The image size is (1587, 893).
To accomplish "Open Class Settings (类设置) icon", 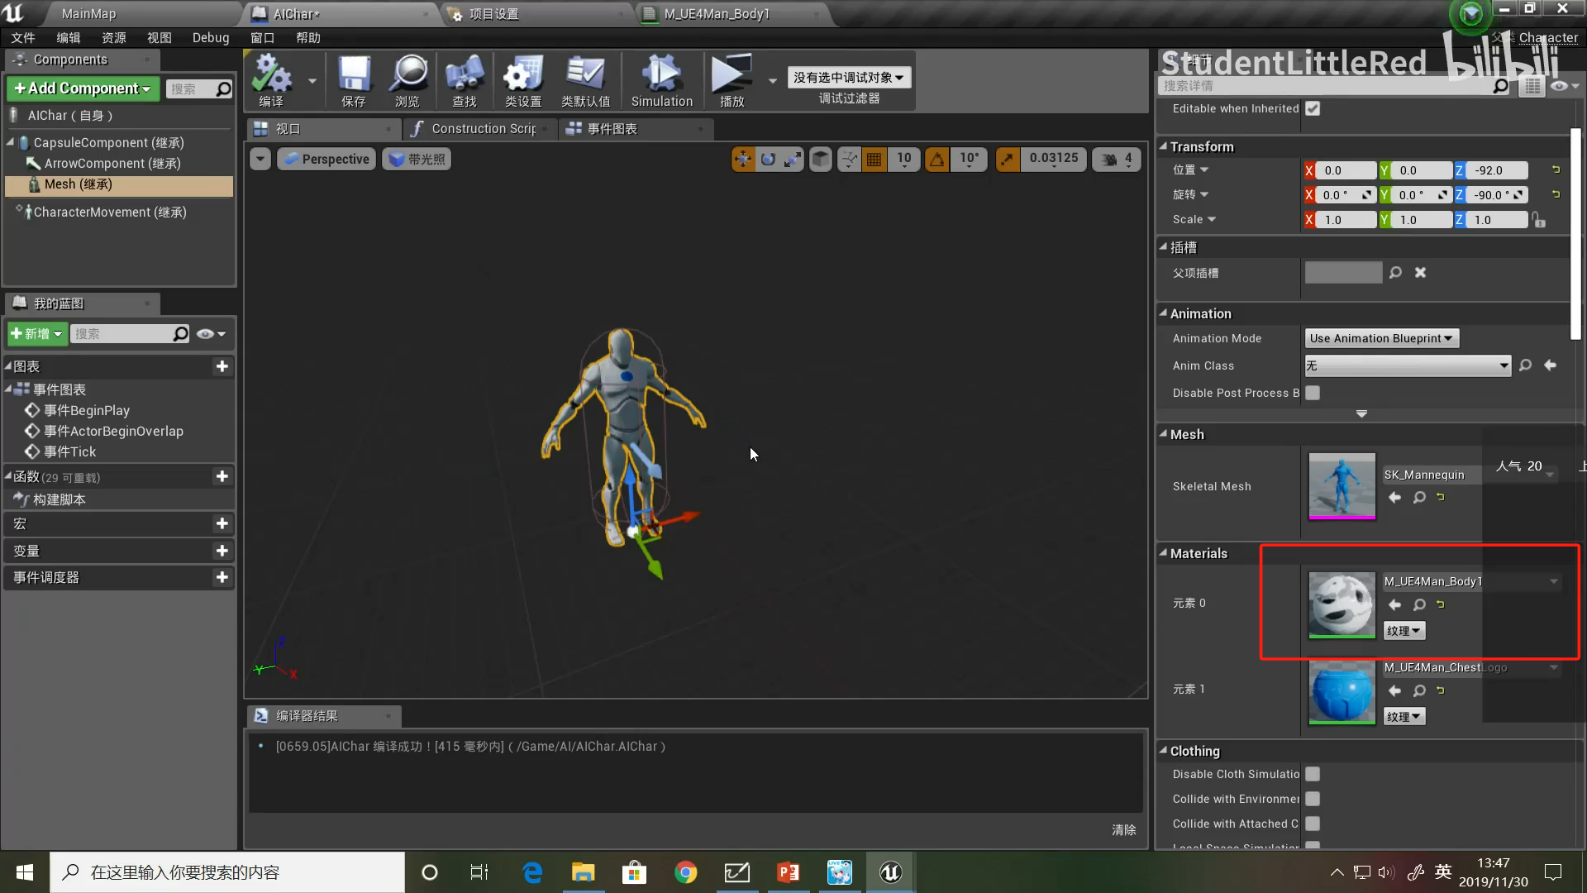I will (x=523, y=80).
